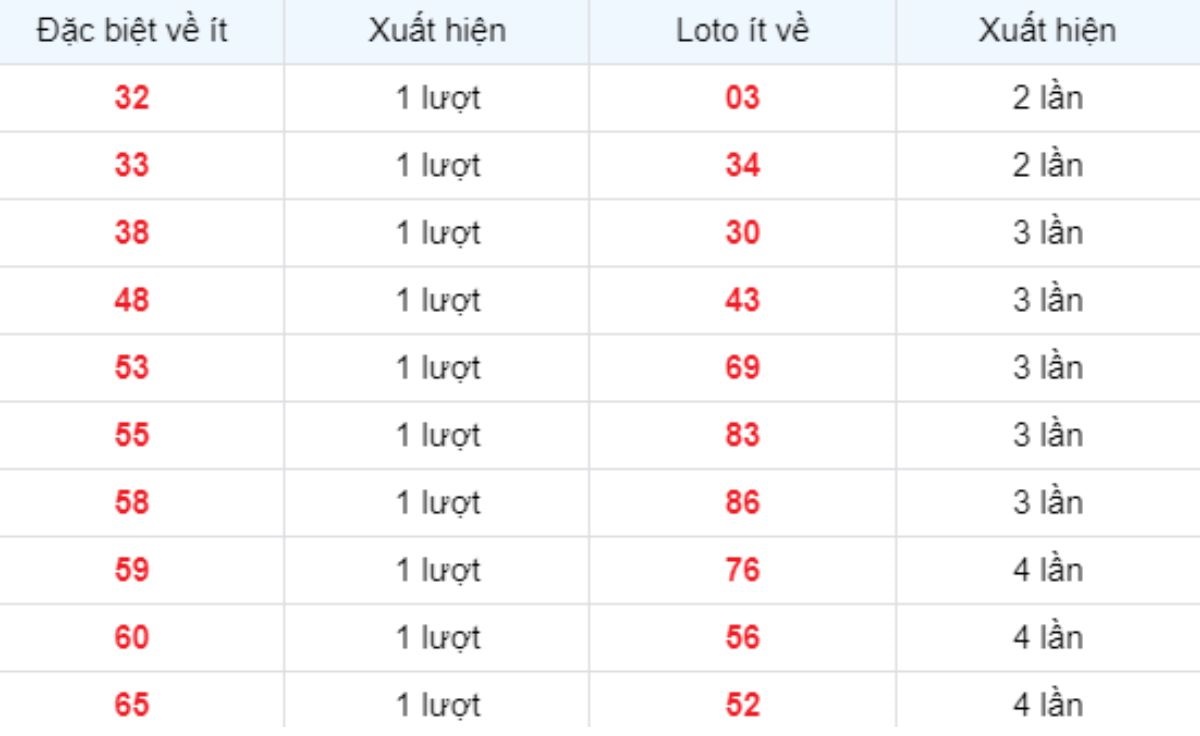Click special number 33
Screen dimensions: 1200x736
tap(132, 165)
